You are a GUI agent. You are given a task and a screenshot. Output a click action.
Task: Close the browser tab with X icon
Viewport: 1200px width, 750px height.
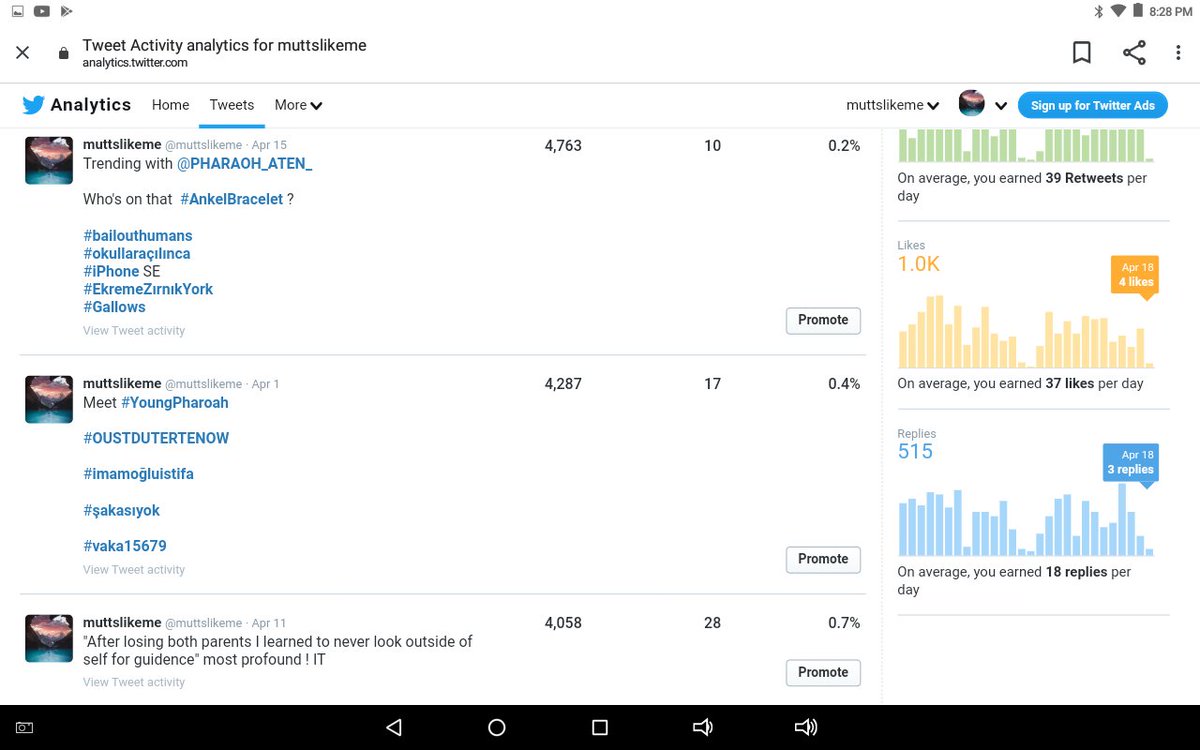[x=23, y=53]
